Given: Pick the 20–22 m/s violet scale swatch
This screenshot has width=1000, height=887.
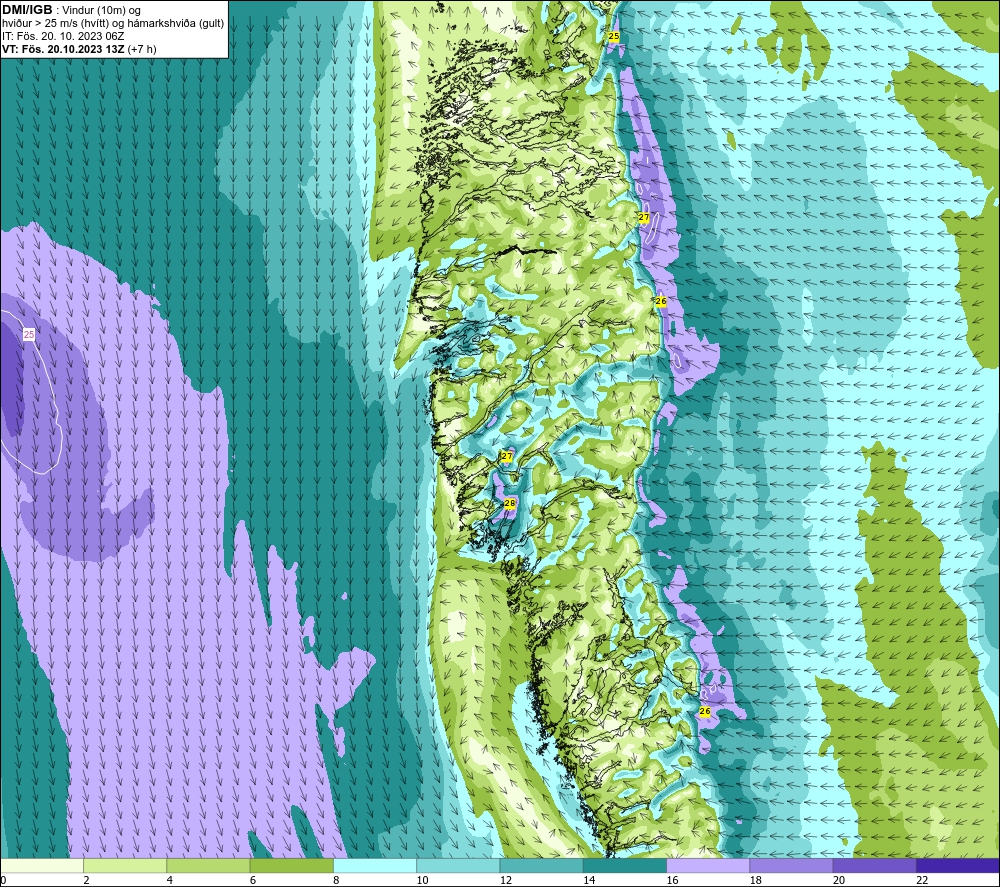Looking at the screenshot, I should click(x=874, y=865).
